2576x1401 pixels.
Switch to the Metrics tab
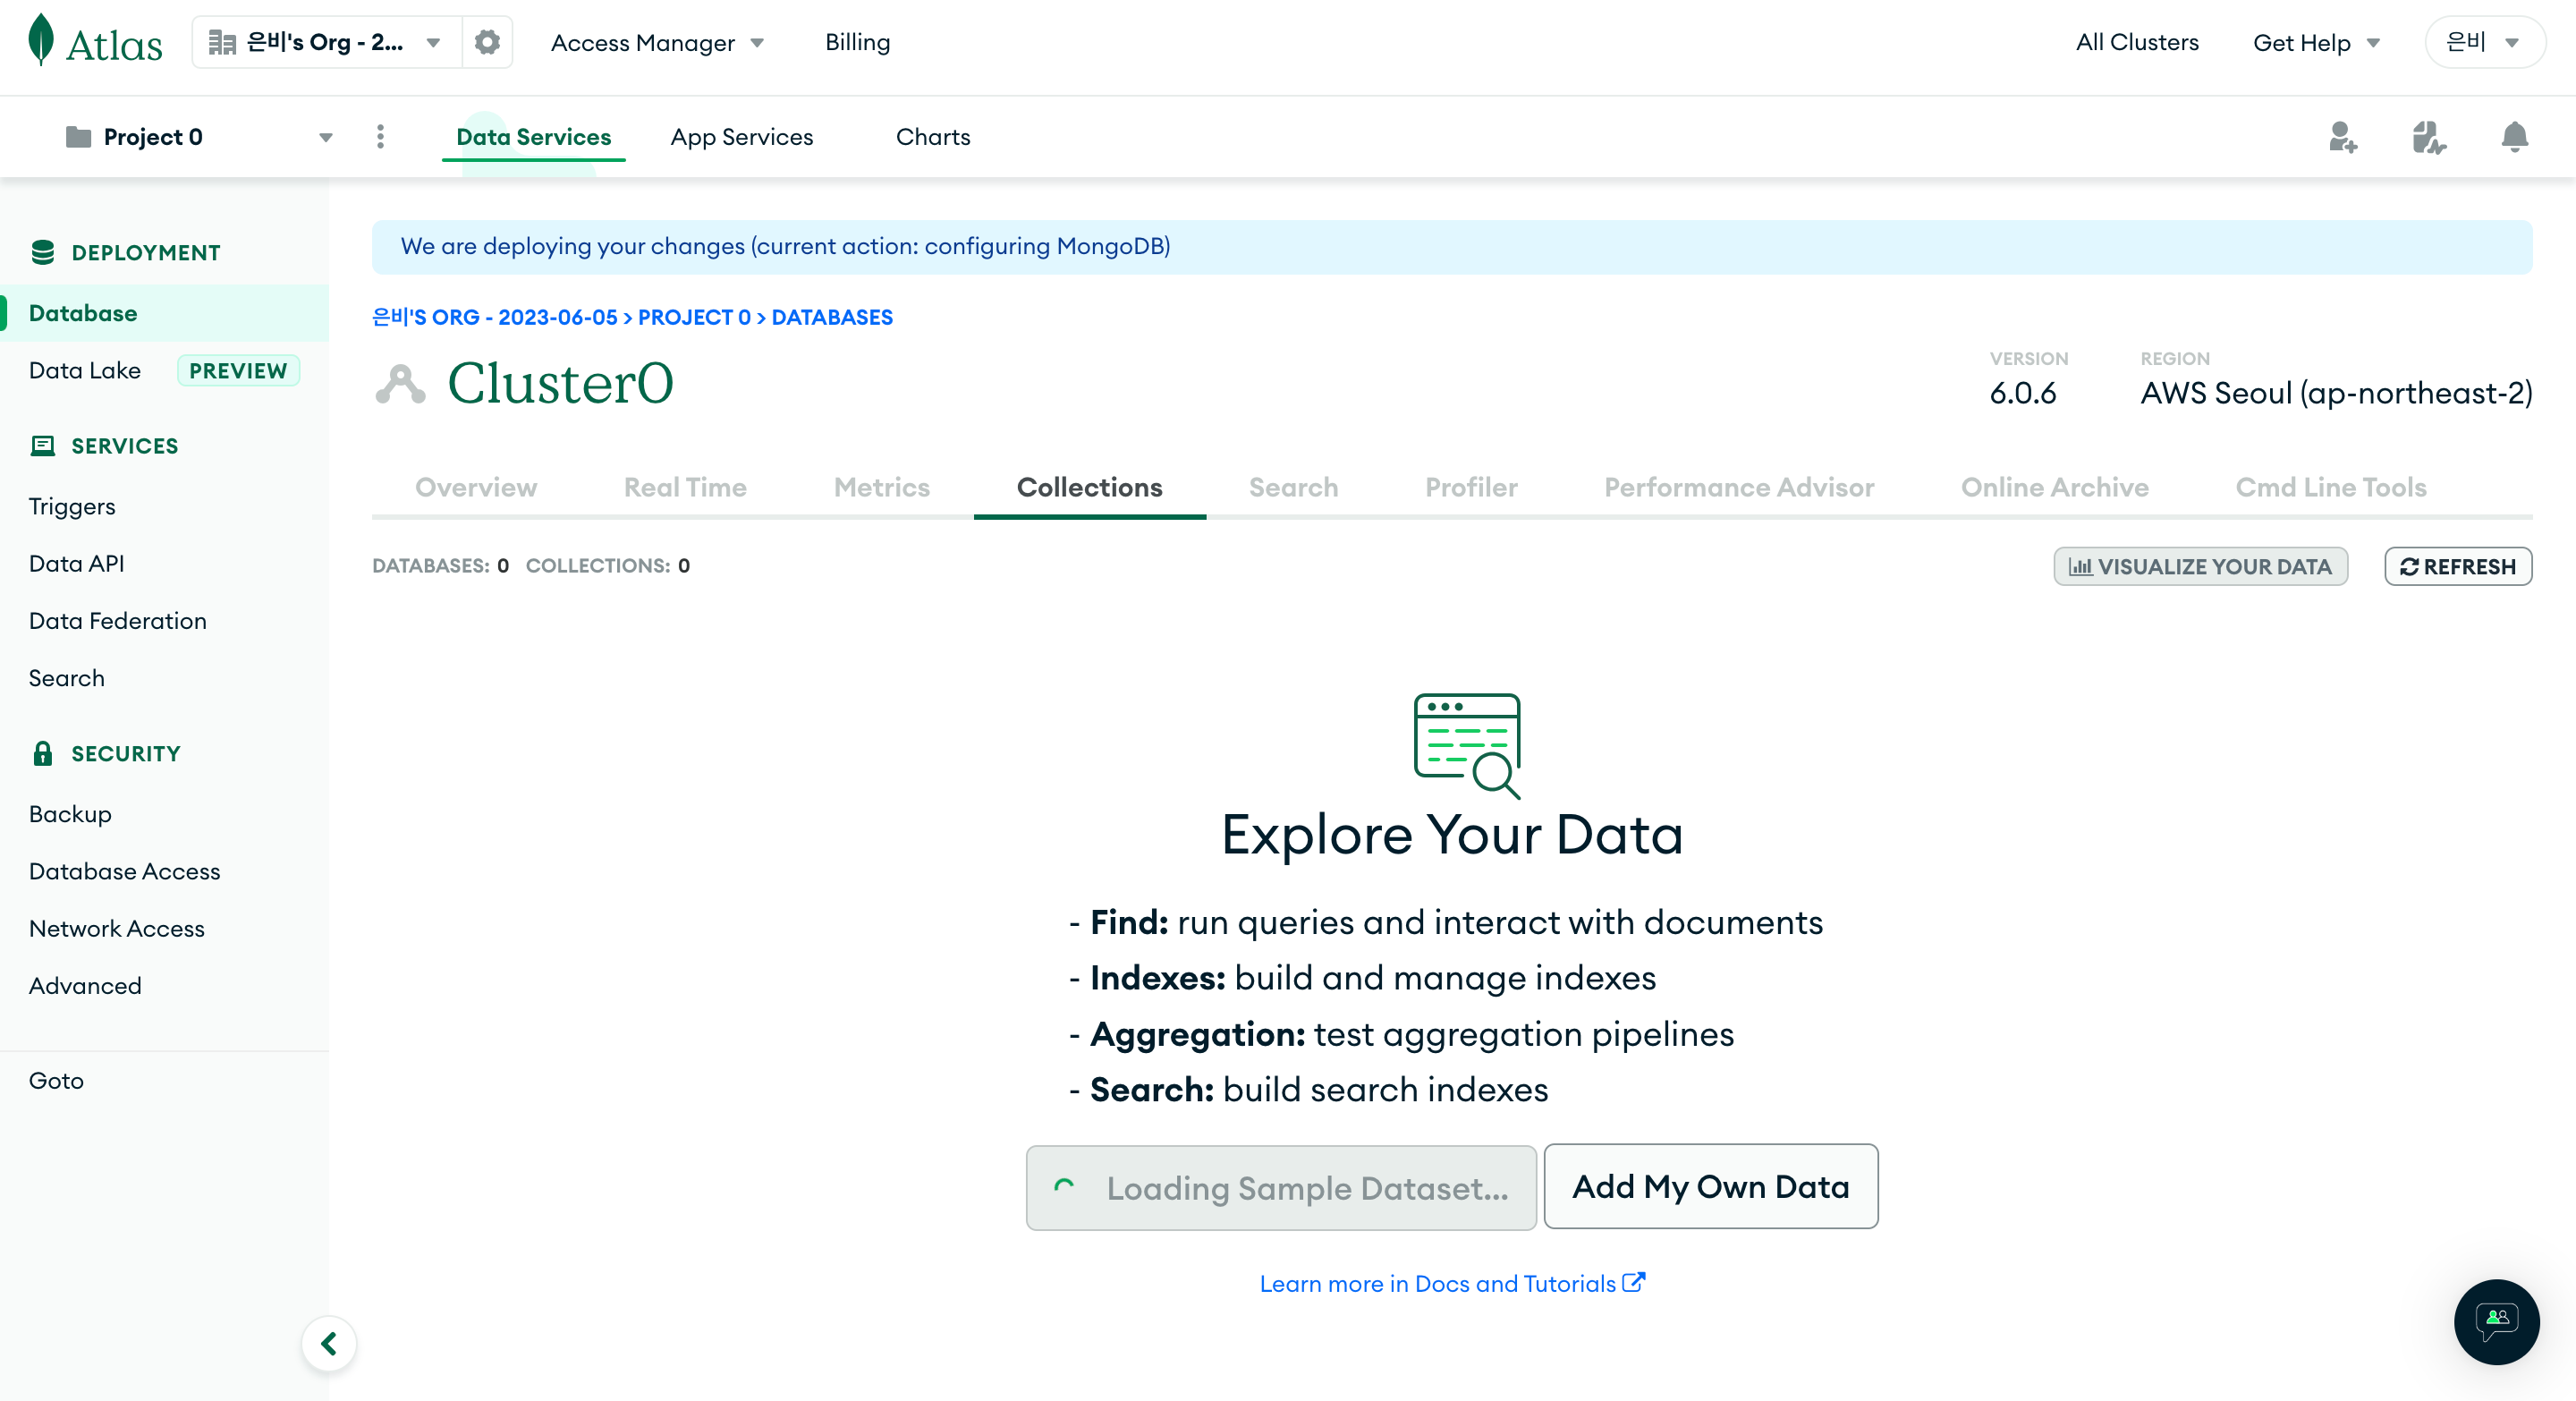click(881, 487)
